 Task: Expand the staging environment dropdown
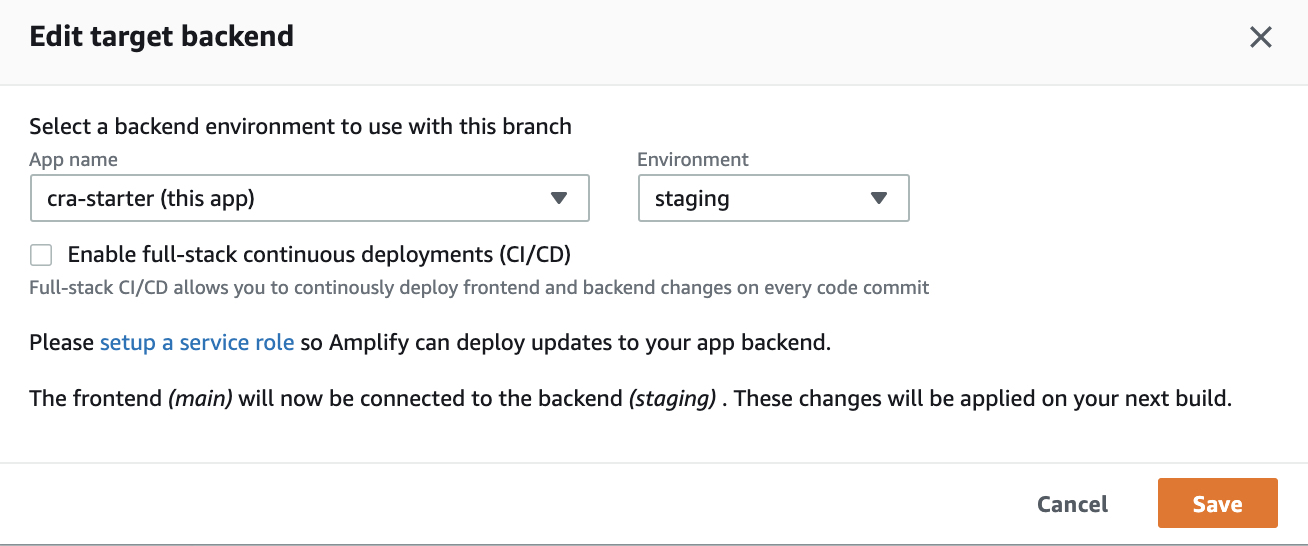[773, 198]
